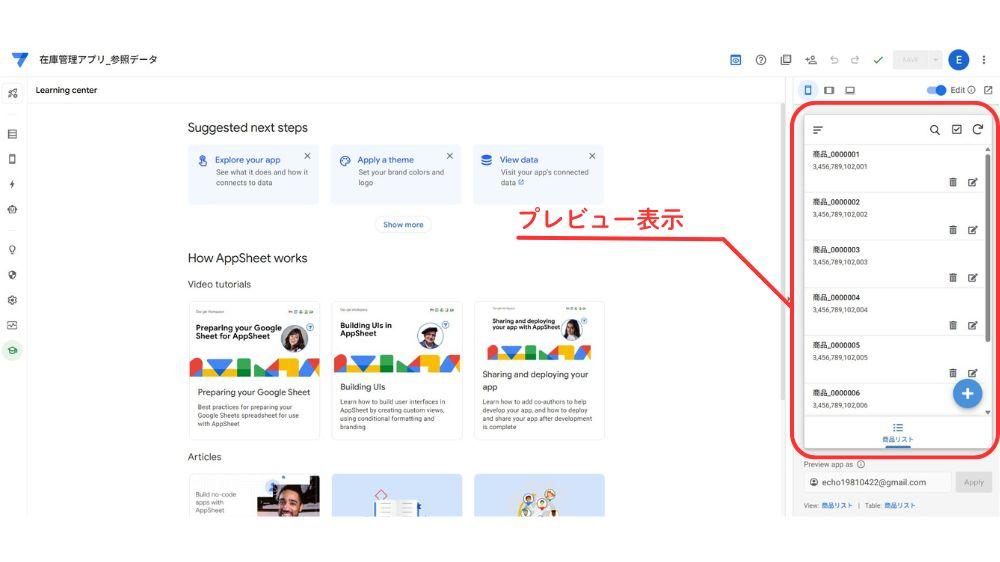Image resolution: width=1000 pixels, height=562 pixels.
Task: Click the main content vertical scrollbar
Action: [783, 252]
